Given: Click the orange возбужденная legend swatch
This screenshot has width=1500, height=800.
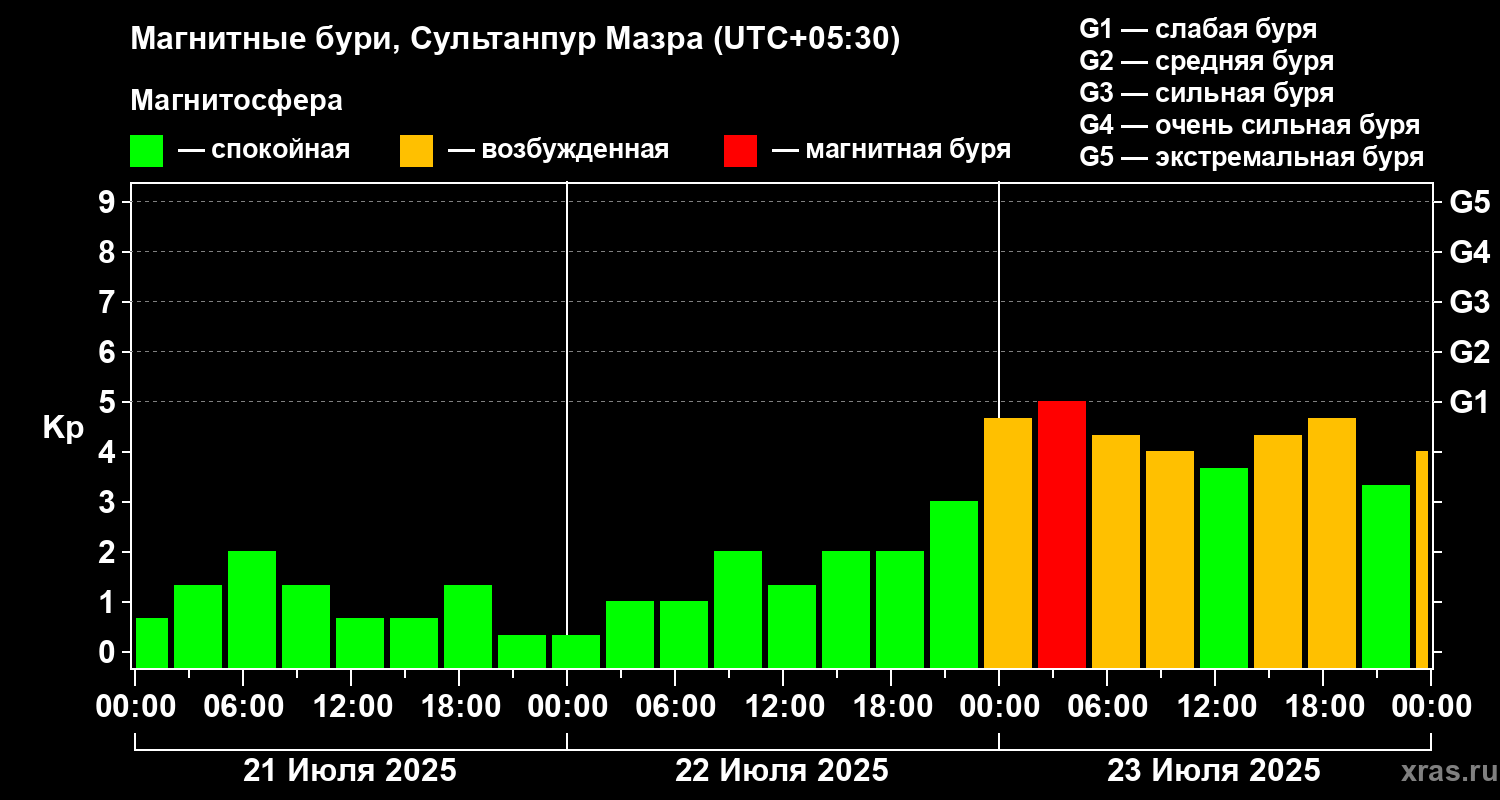Looking at the screenshot, I should [x=416, y=151].
